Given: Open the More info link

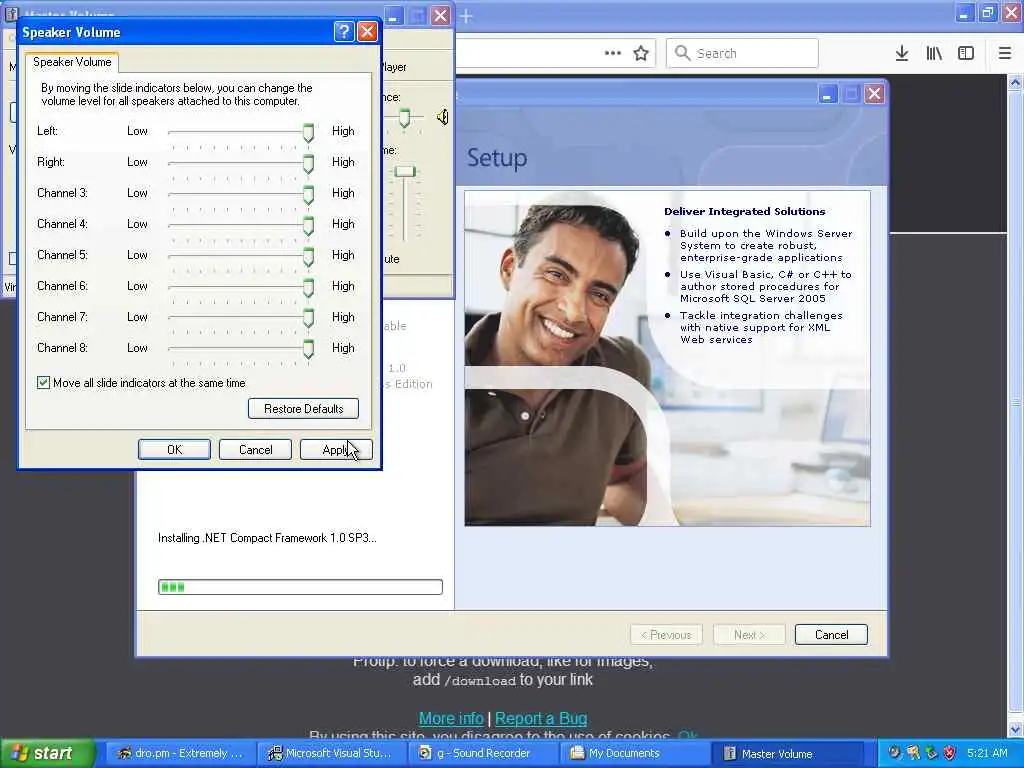Looking at the screenshot, I should (x=451, y=718).
